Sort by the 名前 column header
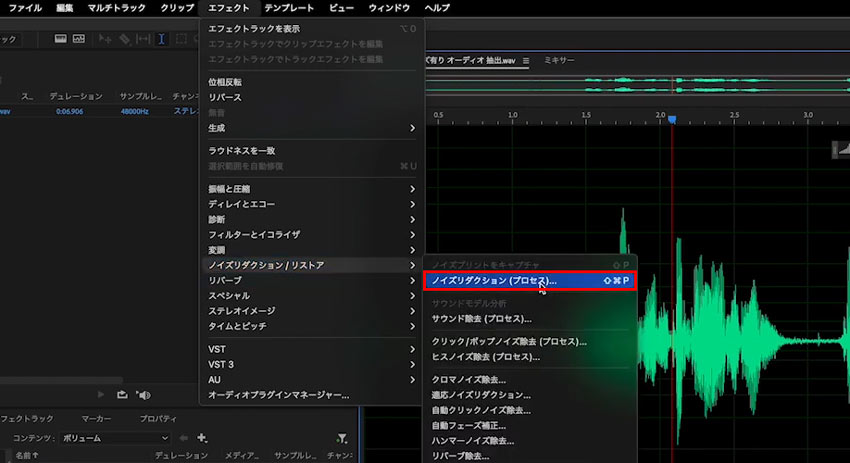 tap(27, 455)
